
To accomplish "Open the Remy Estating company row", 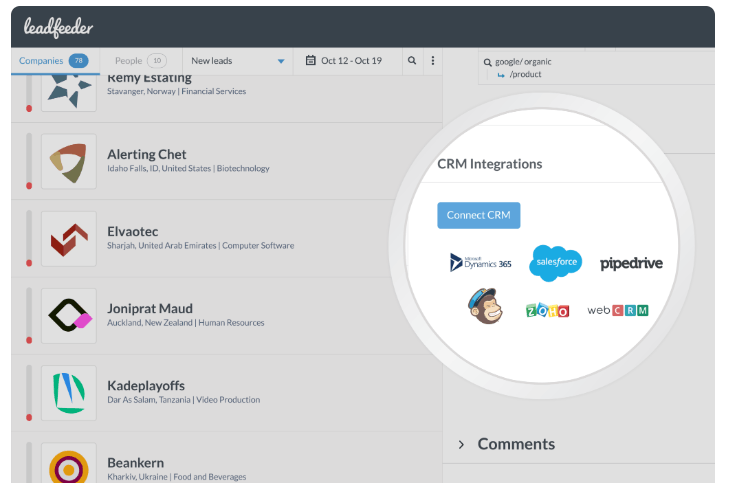I will point(227,99).
